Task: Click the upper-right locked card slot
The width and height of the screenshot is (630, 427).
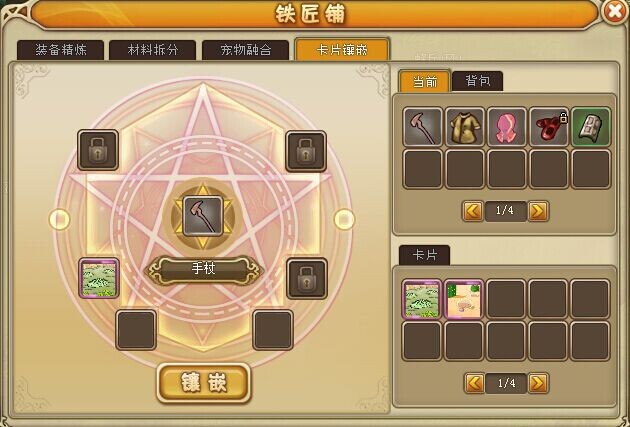Action: point(306,151)
